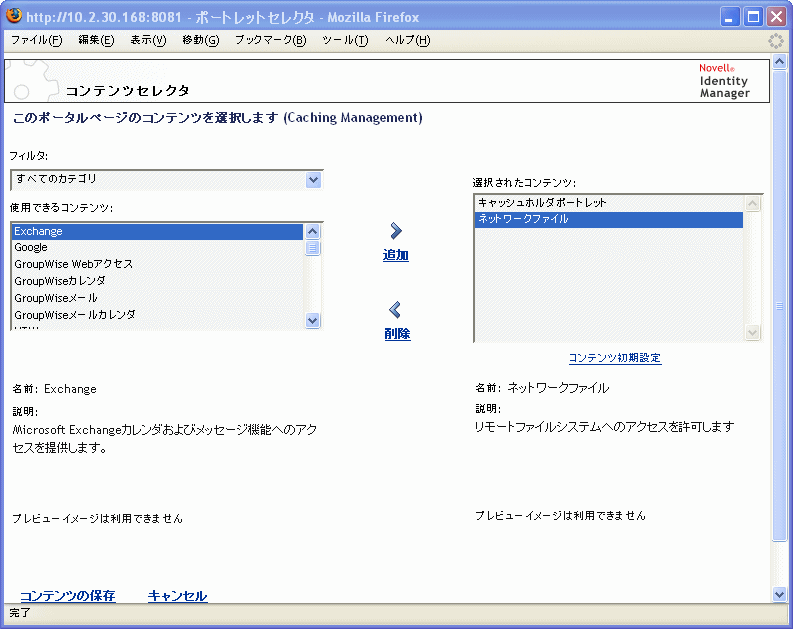793x629 pixels.
Task: Click the 追加 link
Action: [x=395, y=255]
